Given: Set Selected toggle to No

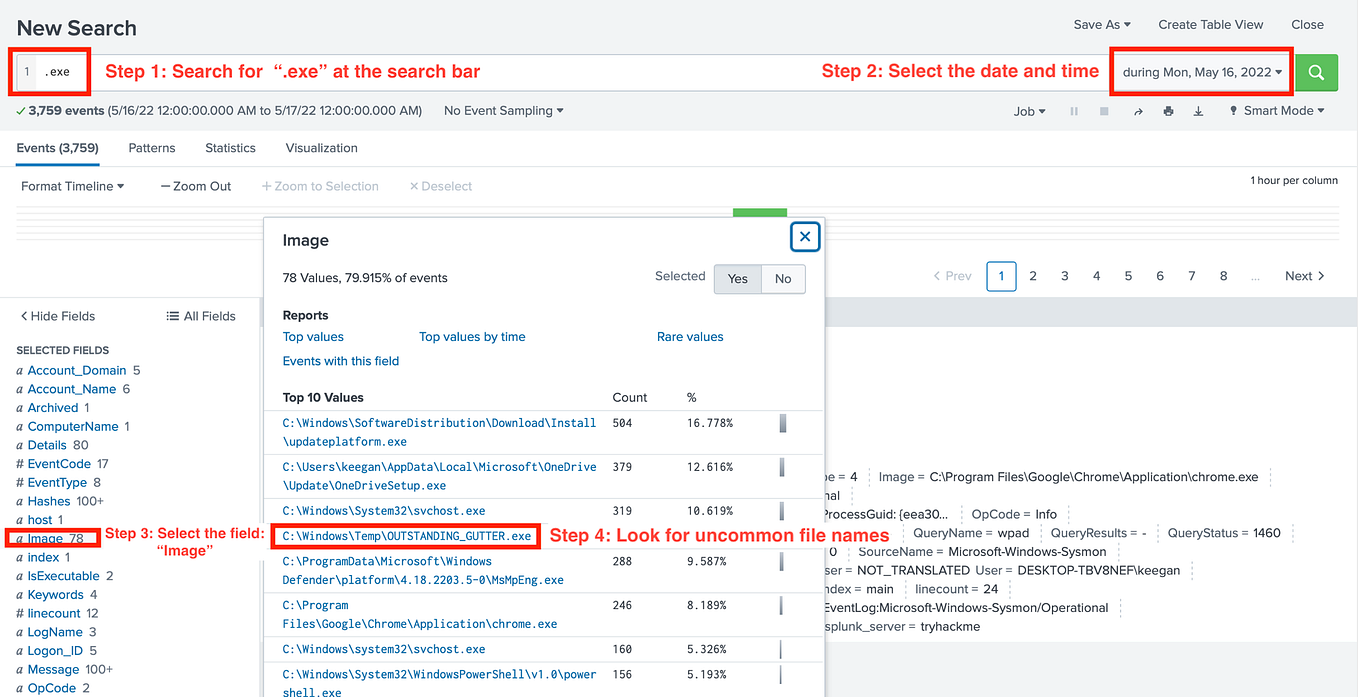Looking at the screenshot, I should [783, 279].
